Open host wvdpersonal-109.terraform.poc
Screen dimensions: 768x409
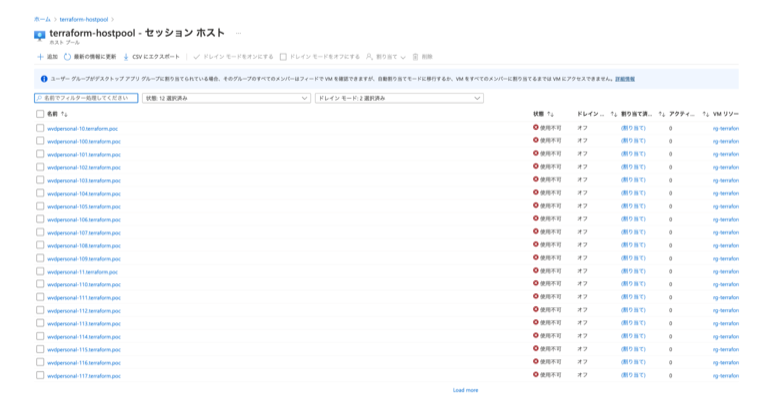tap(84, 259)
